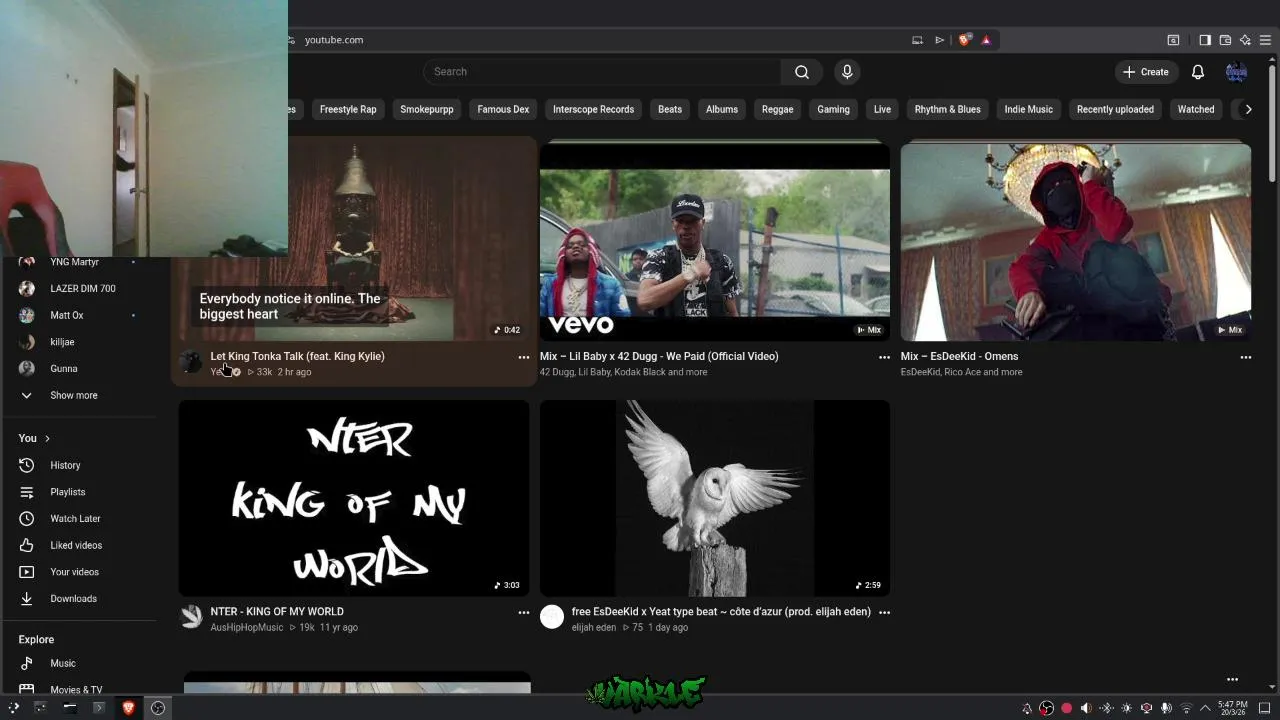
Task: Click the search magnifier button
Action: tap(802, 72)
